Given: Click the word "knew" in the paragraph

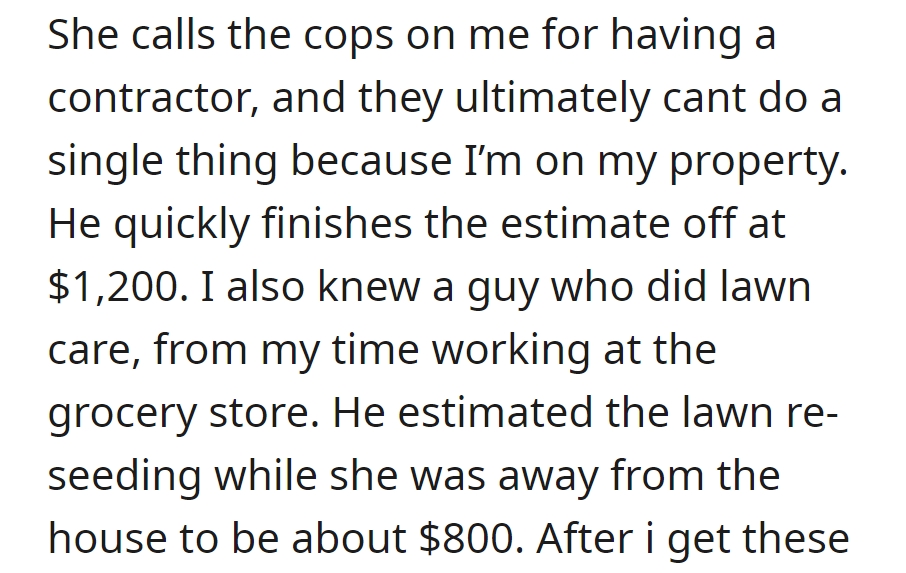Looking at the screenshot, I should [x=369, y=286].
